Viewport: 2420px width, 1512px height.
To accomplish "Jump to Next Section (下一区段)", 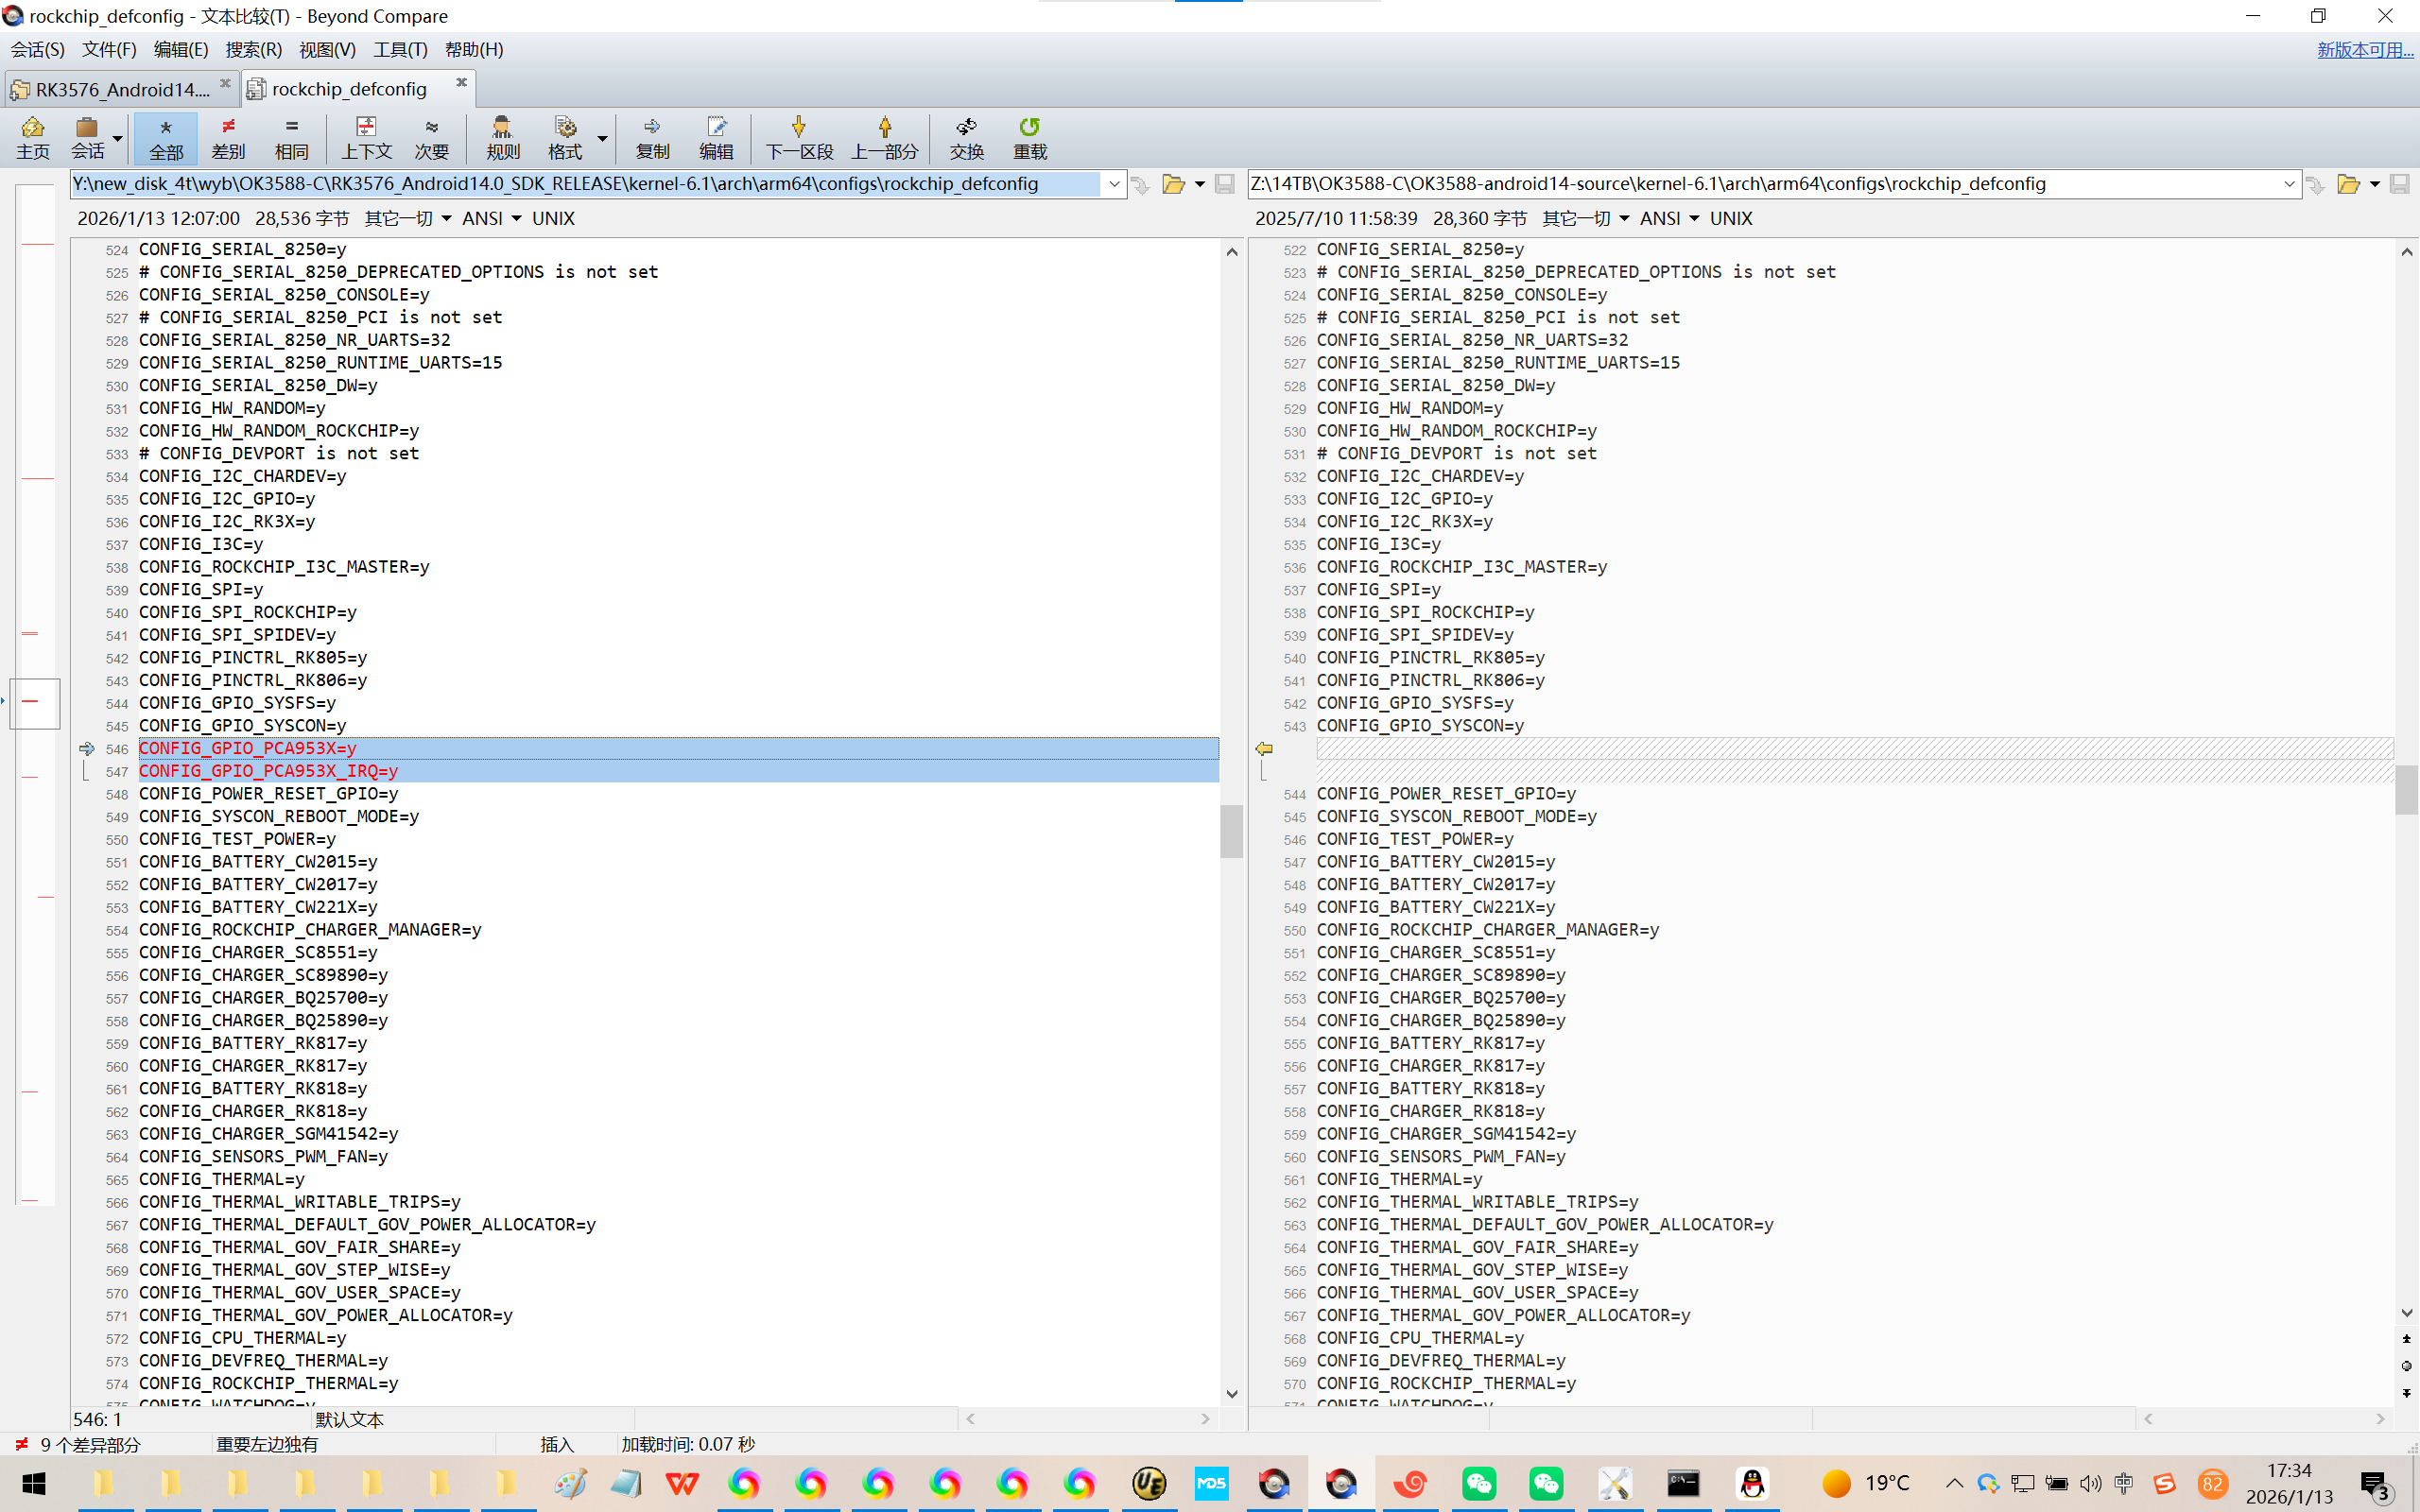I will 798,137.
